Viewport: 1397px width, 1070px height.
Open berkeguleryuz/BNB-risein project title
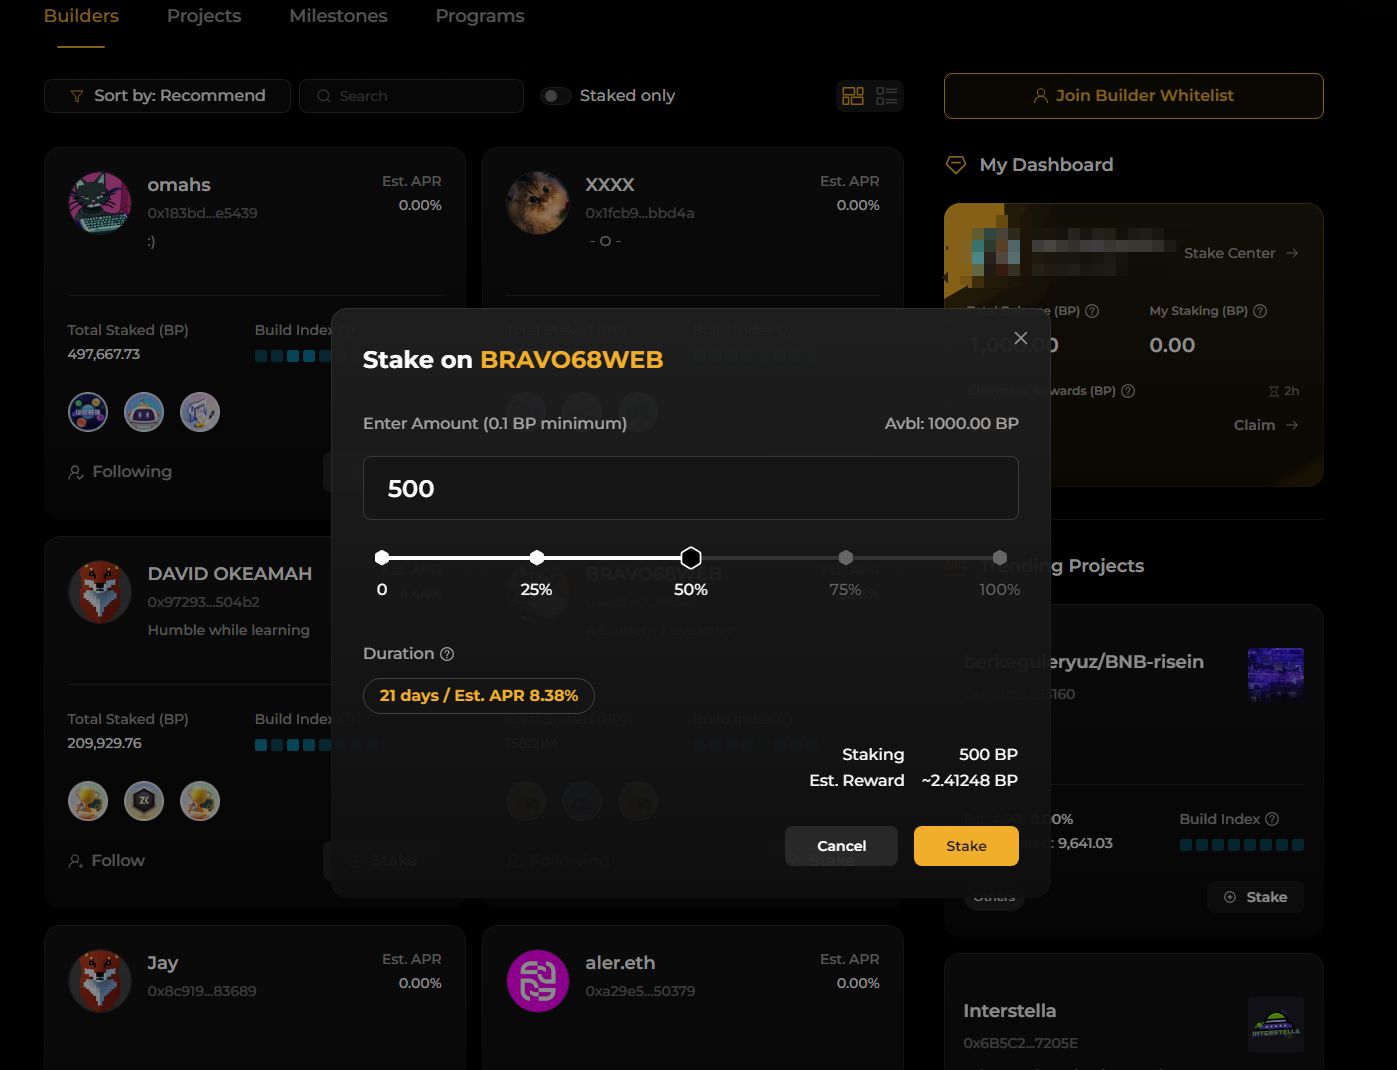[1084, 662]
